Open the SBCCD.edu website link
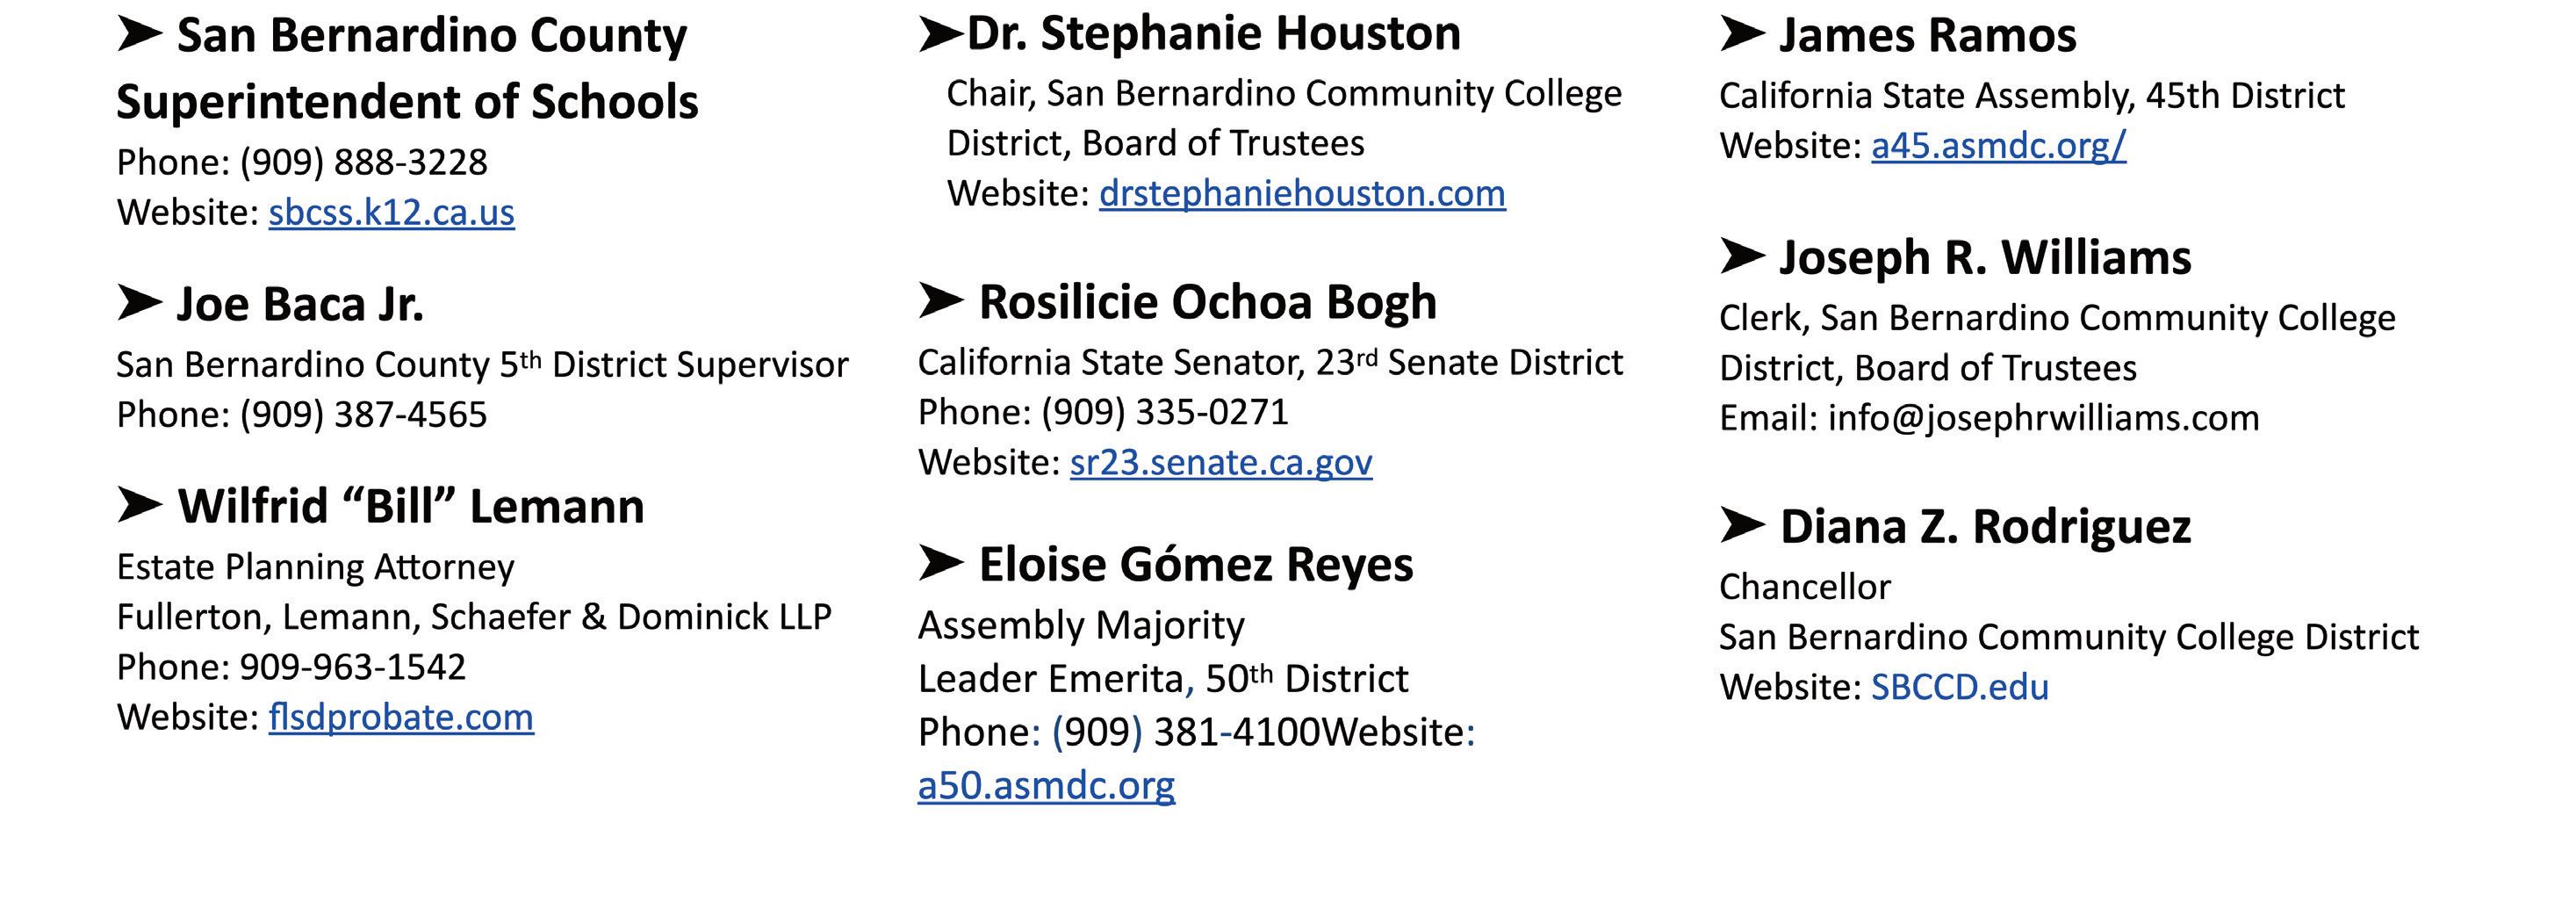This screenshot has width=2576, height=902. tap(1959, 688)
